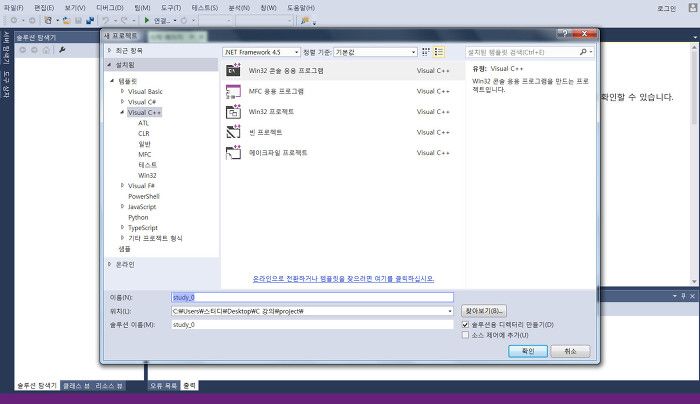This screenshot has width=700, height=404.
Task: Select the Win32 tree item
Action: (x=147, y=175)
